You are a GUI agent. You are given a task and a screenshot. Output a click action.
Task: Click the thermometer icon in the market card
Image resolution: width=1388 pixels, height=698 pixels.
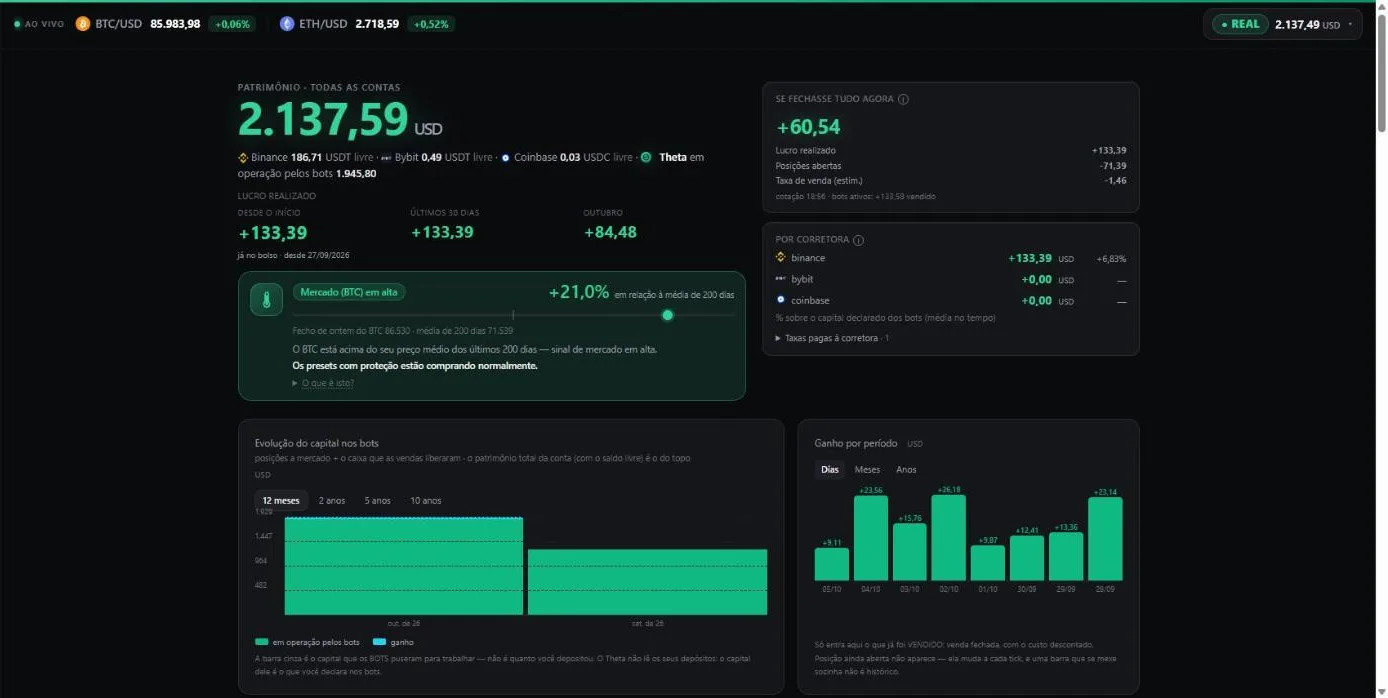pyautogui.click(x=266, y=299)
